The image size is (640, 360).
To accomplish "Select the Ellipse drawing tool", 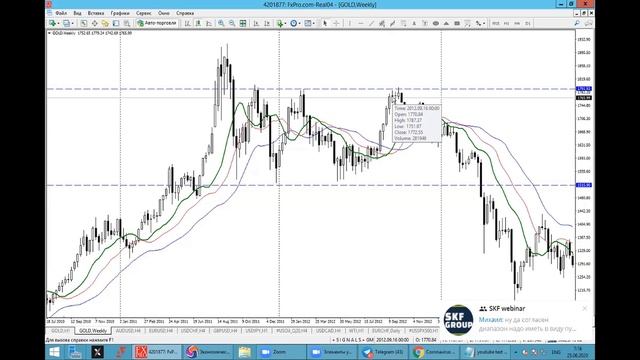I will (436, 23).
